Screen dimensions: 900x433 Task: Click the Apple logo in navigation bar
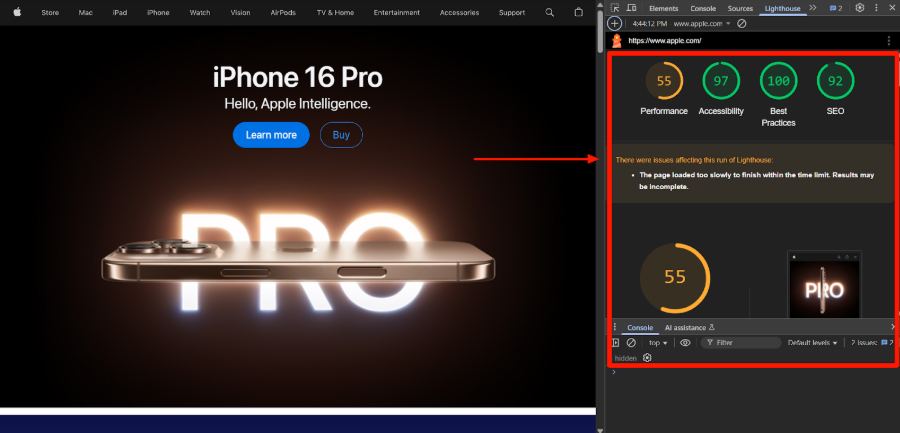point(17,12)
